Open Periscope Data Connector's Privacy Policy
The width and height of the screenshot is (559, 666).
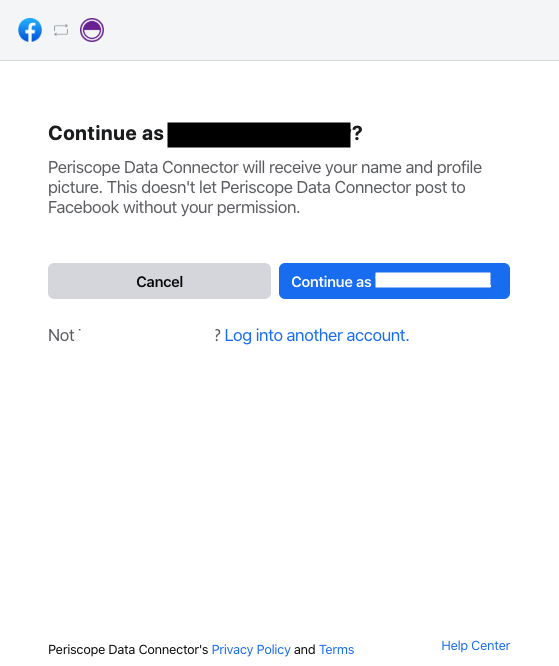251,649
